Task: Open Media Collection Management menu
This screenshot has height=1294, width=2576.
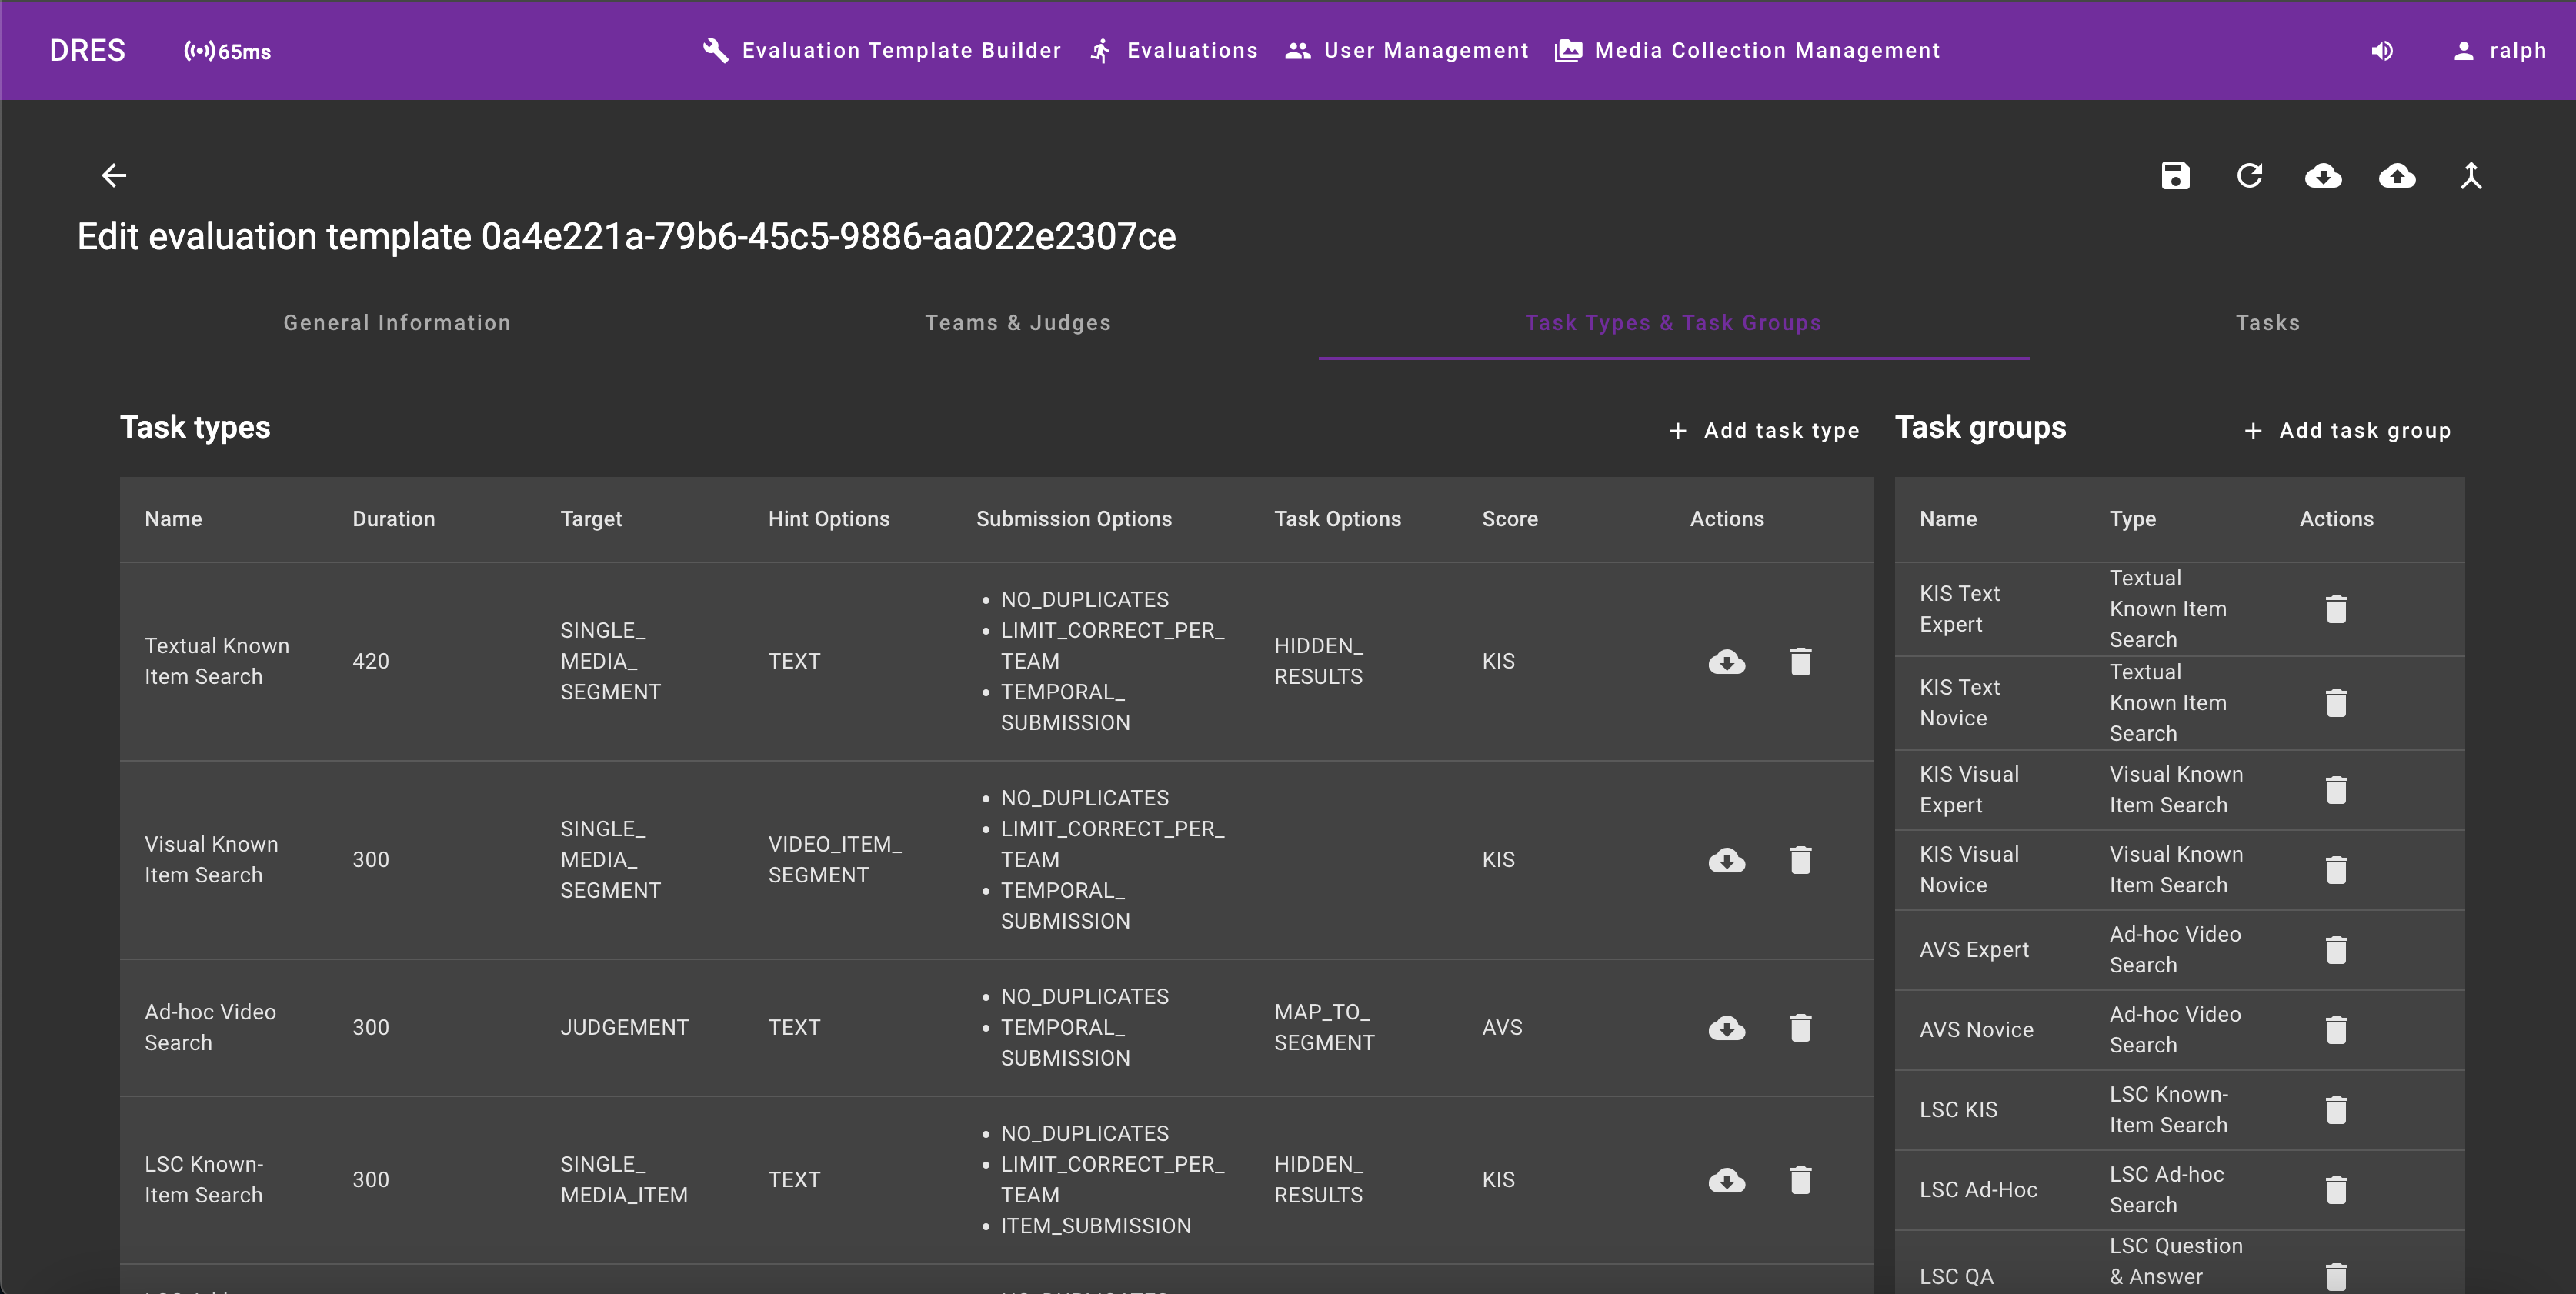Action: [1747, 51]
